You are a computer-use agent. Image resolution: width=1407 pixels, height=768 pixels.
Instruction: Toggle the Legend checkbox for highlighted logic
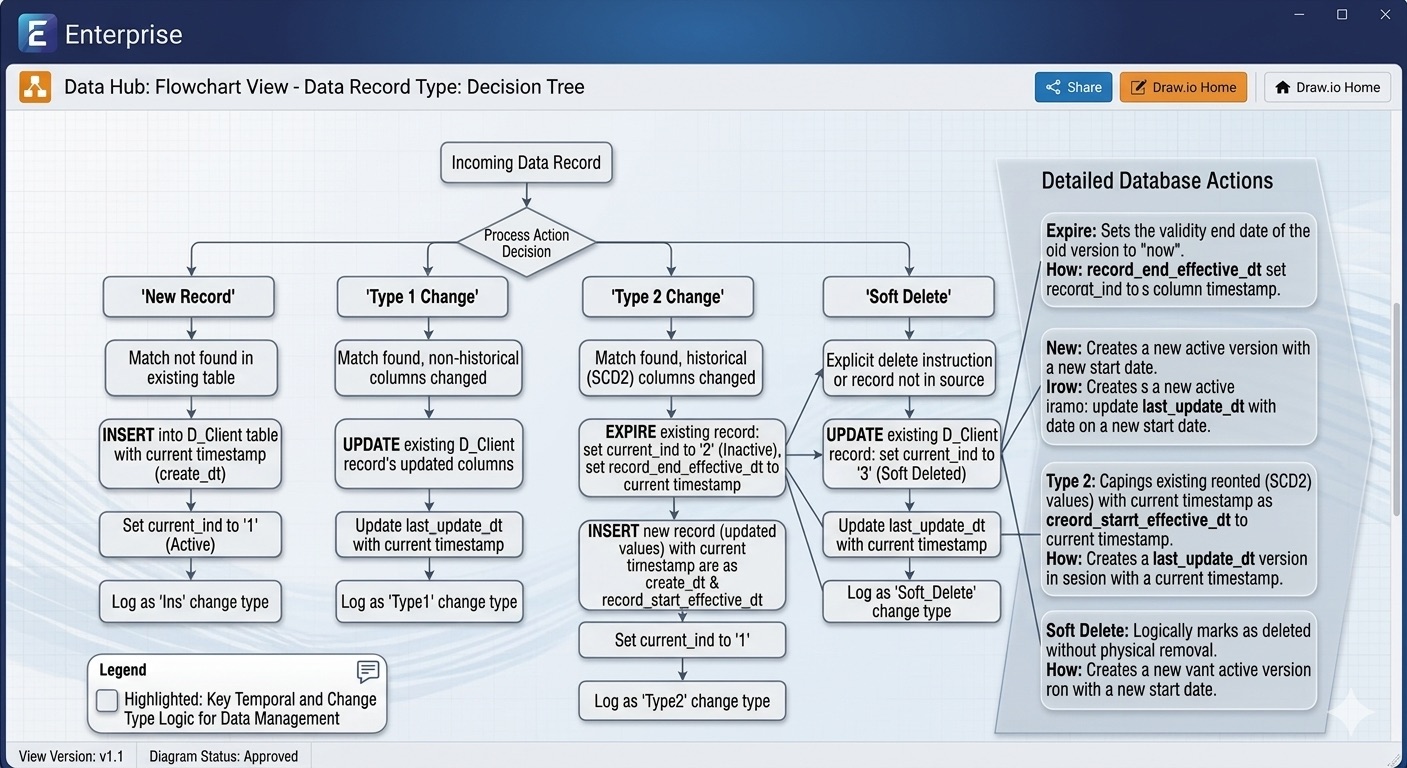pos(106,701)
